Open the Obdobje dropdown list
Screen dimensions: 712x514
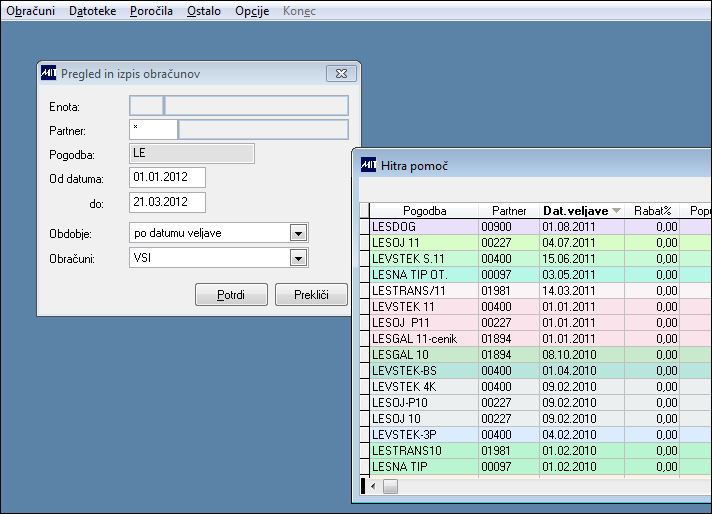[298, 233]
